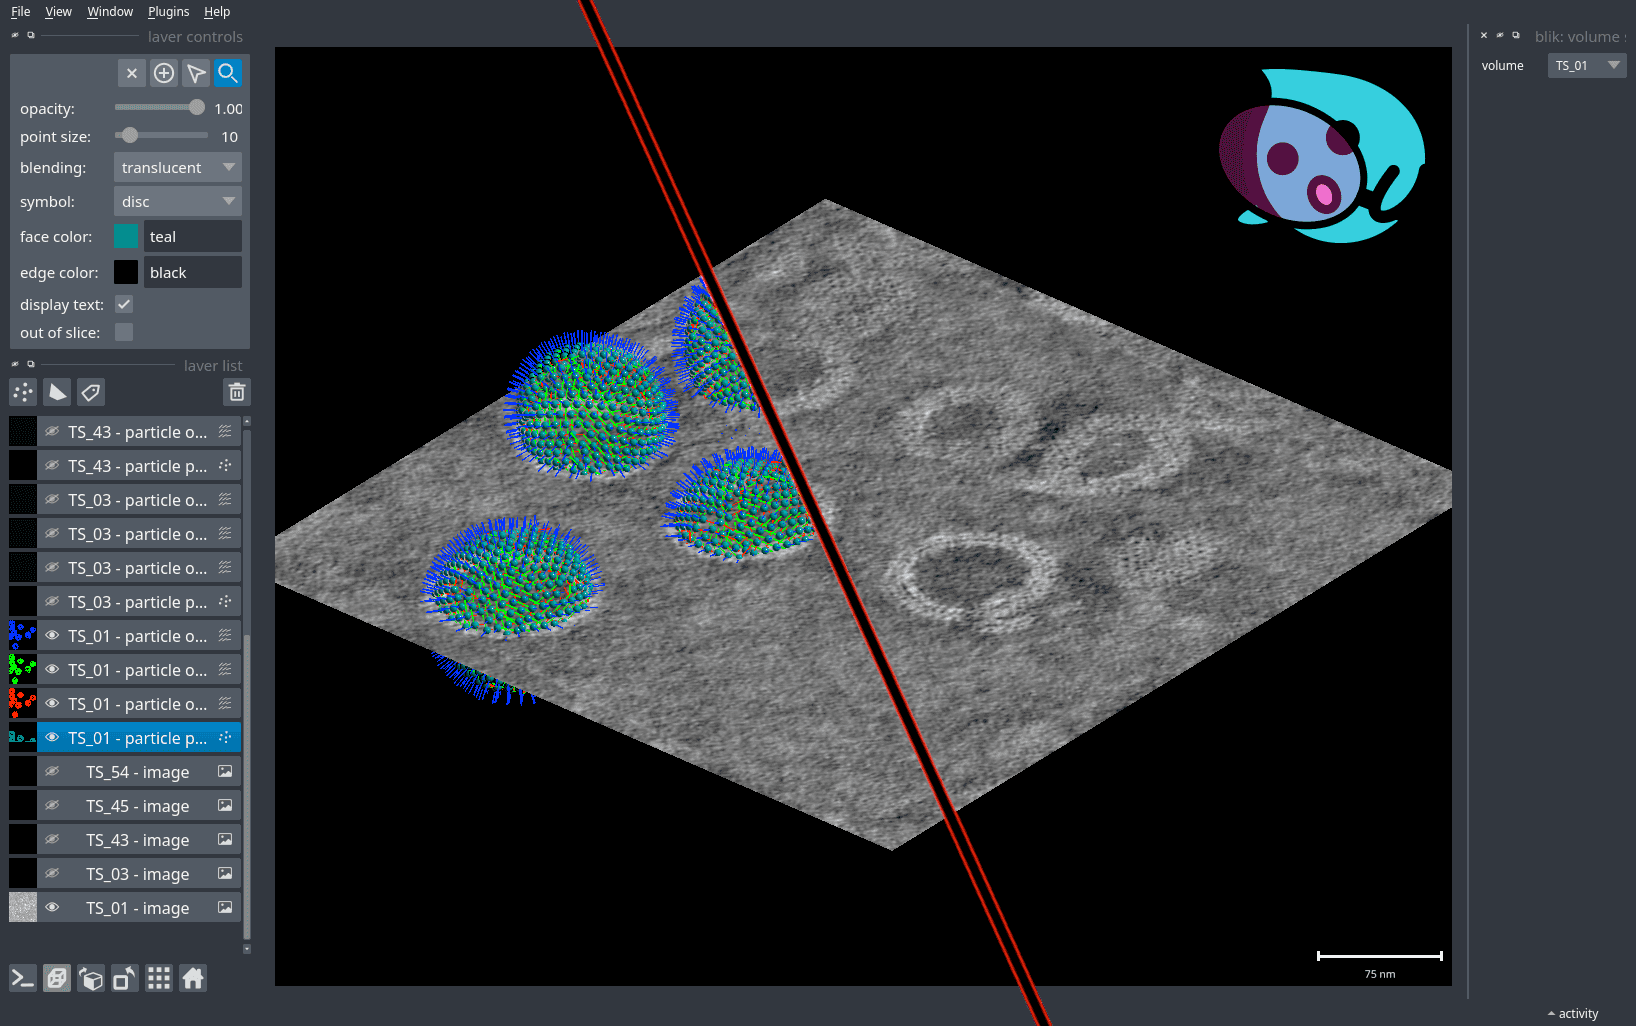1636x1026 pixels.
Task: Click the red TS_01 particle orientation thumbnail
Action: [x=23, y=704]
